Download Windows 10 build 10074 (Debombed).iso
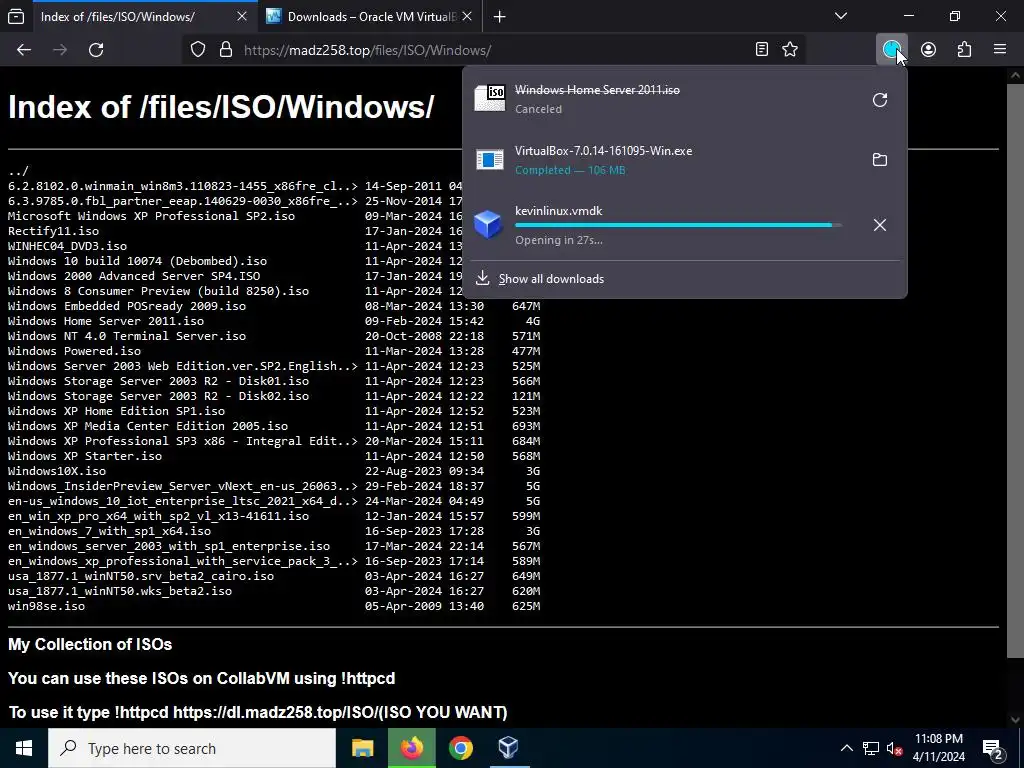Viewport: 1024px width, 768px height. [x=137, y=261]
